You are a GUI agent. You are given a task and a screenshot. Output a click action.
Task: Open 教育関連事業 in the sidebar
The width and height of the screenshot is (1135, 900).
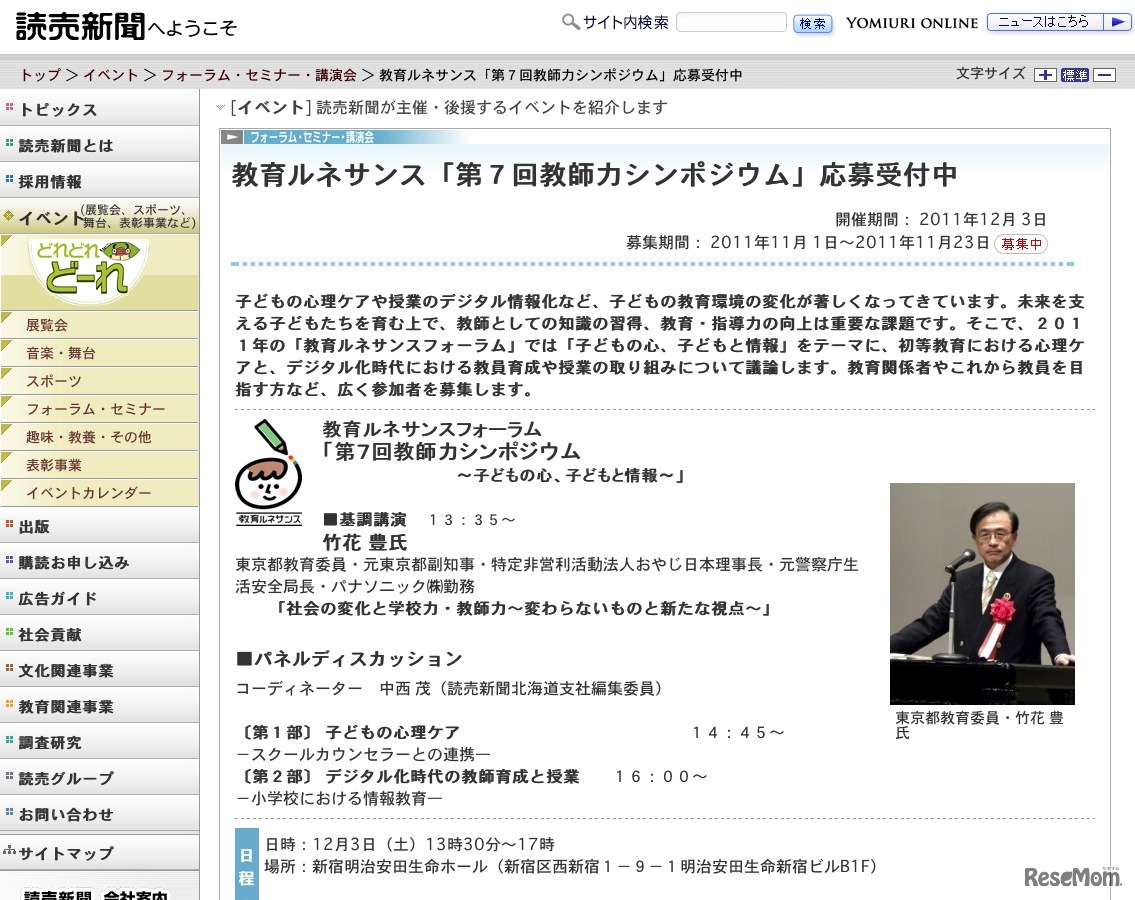pos(99,706)
